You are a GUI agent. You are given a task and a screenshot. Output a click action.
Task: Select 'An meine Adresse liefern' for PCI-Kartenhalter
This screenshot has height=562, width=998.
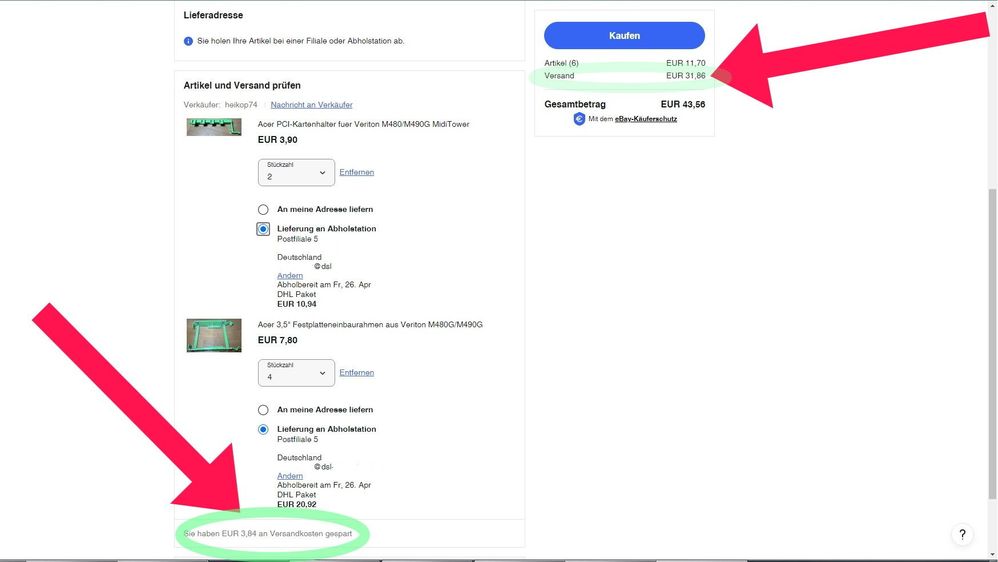(263, 210)
